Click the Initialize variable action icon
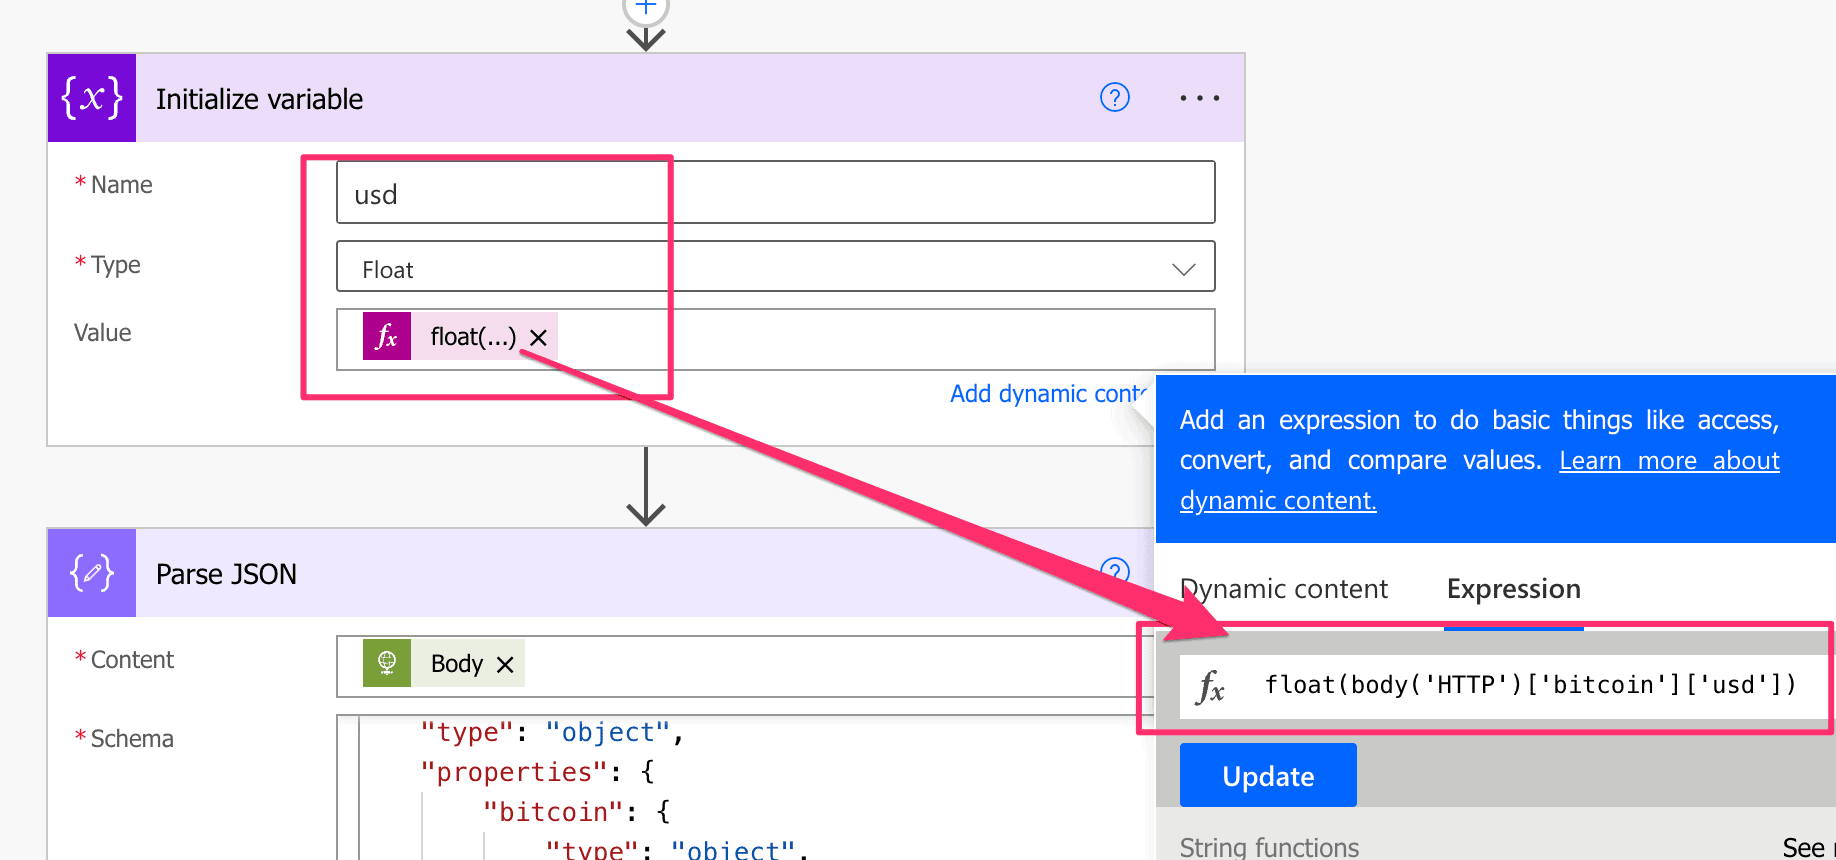 [x=92, y=98]
